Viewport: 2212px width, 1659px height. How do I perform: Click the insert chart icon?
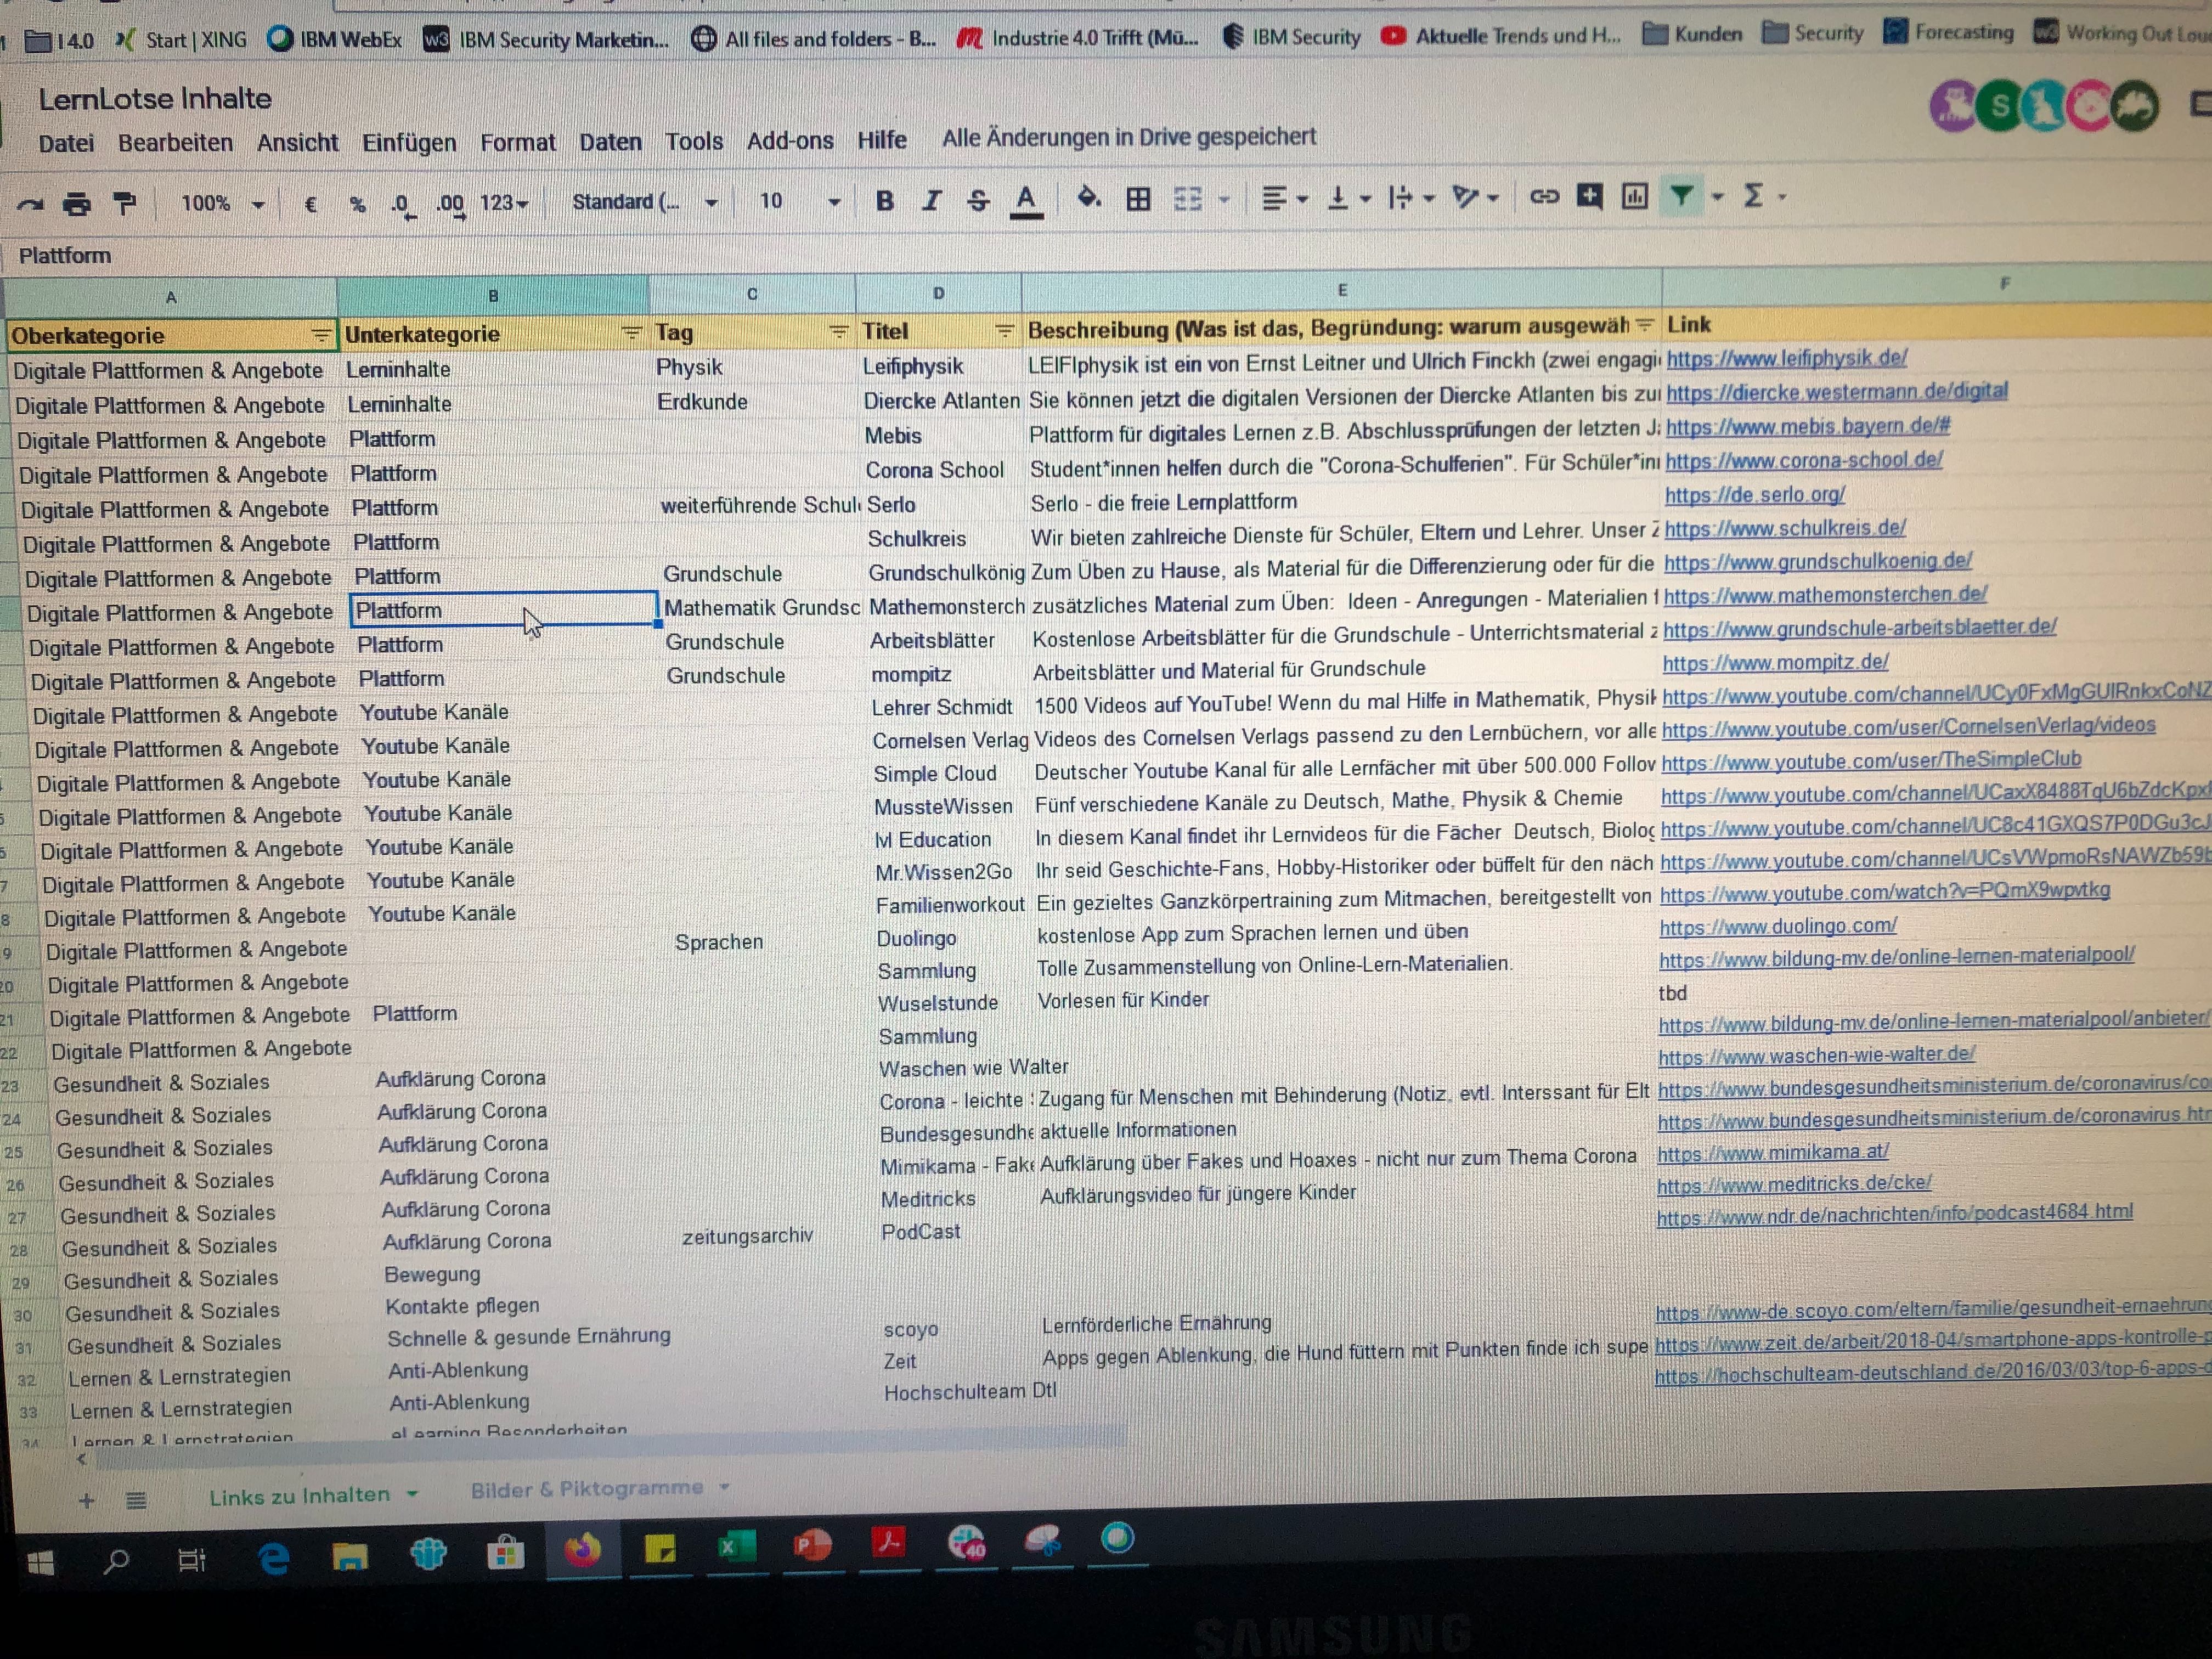tap(1634, 196)
